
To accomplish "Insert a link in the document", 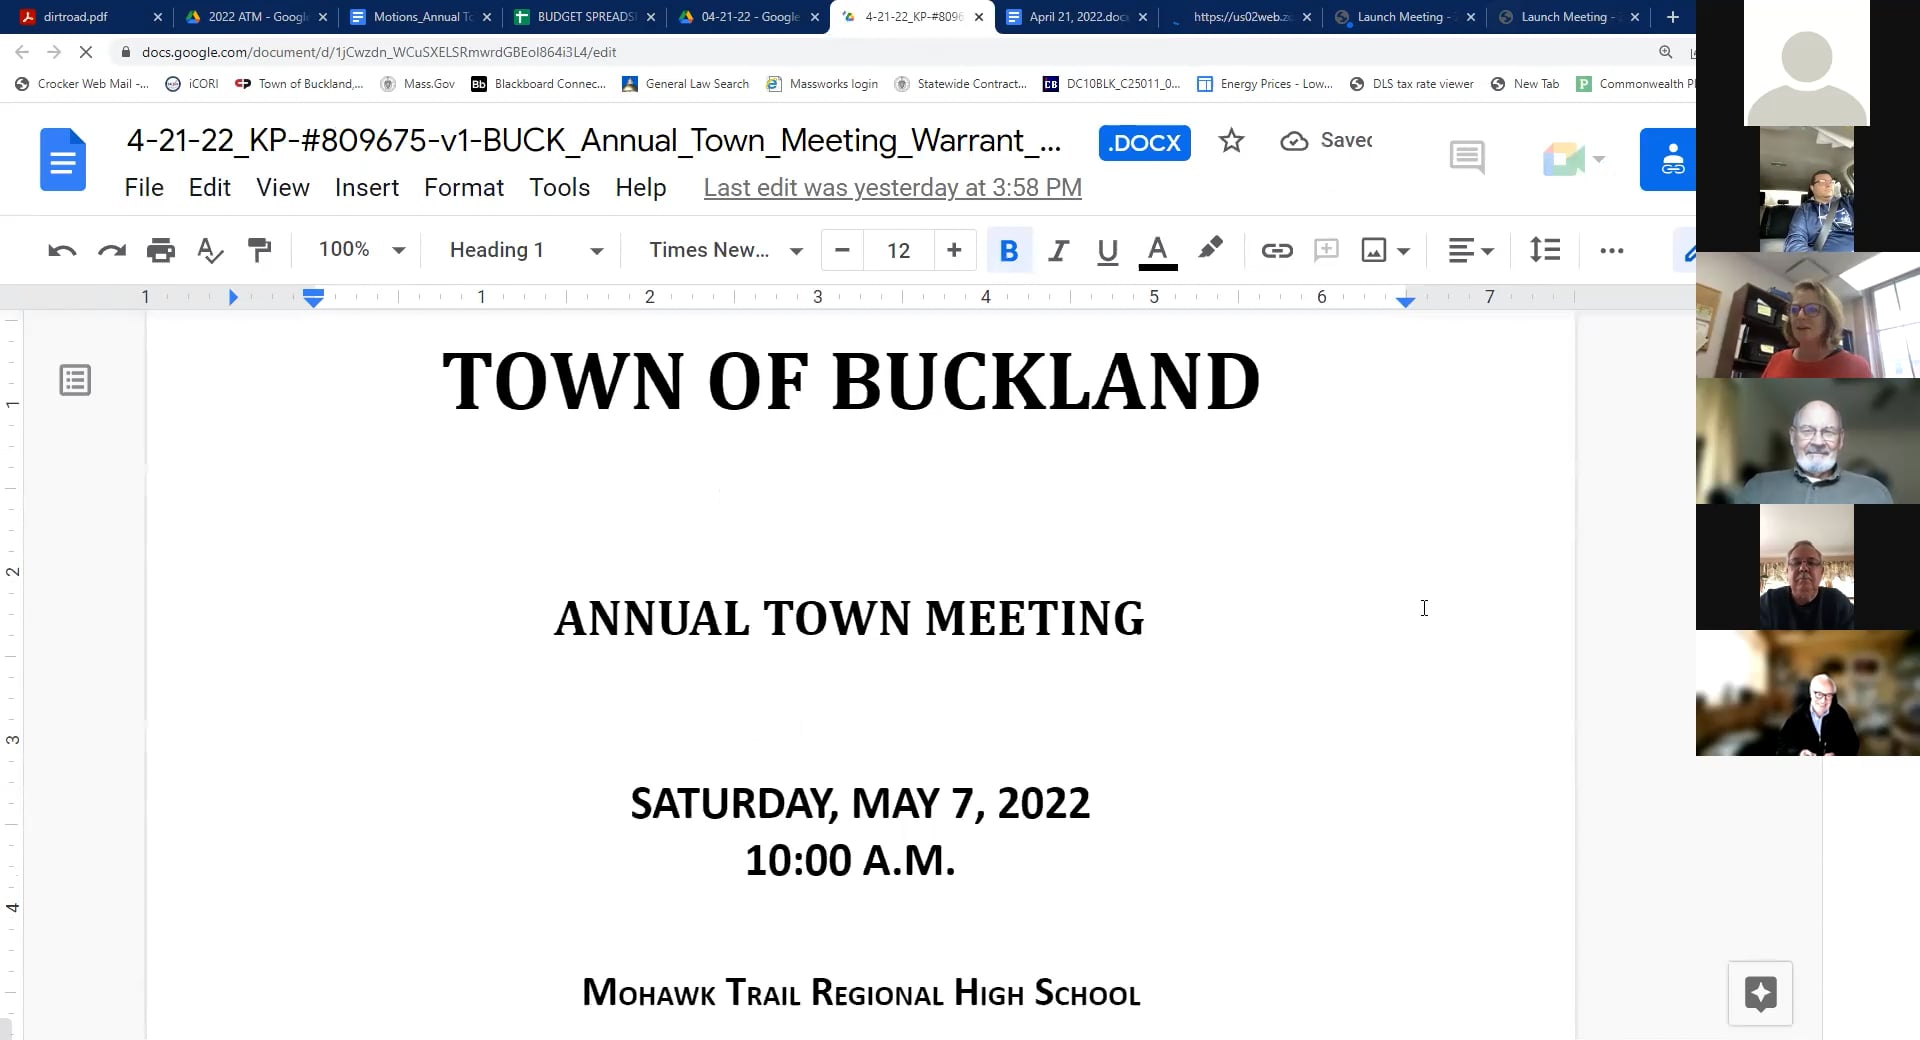I will (1277, 250).
